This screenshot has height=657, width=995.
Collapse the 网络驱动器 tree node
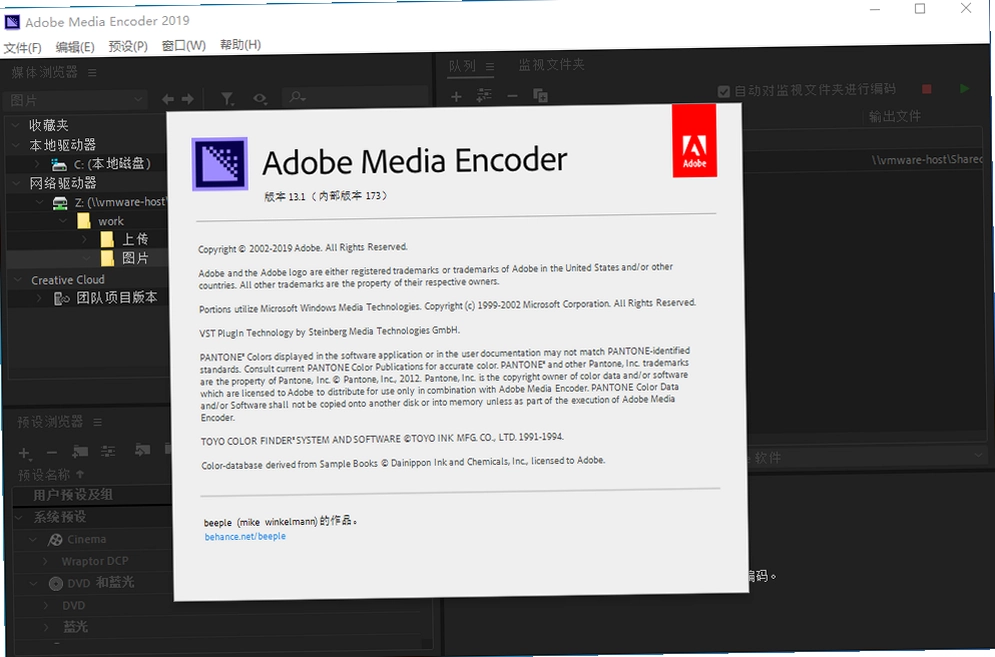(16, 183)
